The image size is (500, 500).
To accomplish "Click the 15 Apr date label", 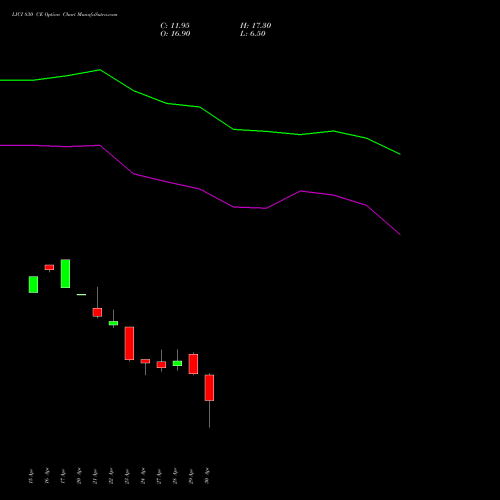I will tap(31, 476).
